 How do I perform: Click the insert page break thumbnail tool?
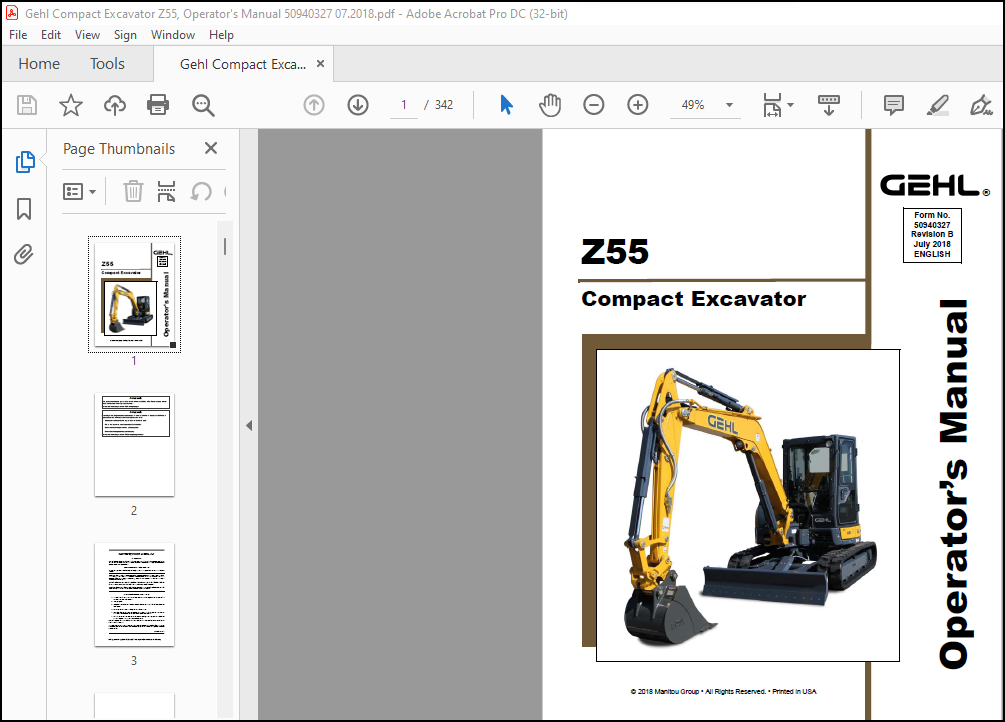(x=167, y=191)
